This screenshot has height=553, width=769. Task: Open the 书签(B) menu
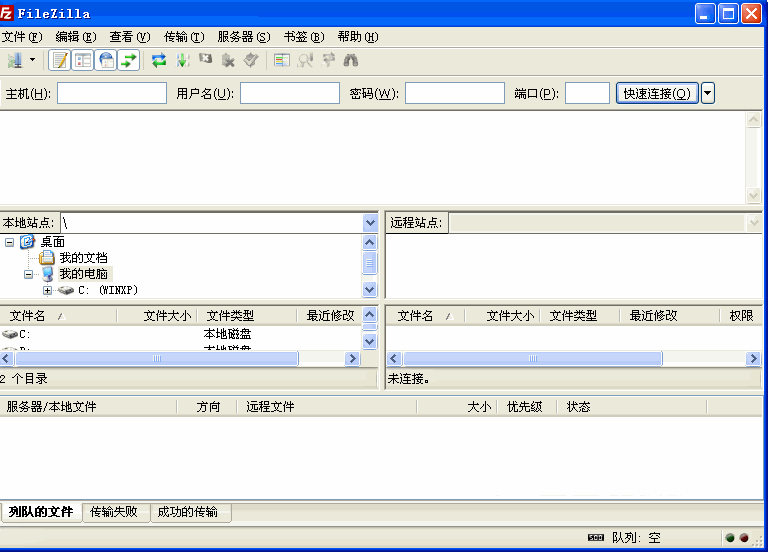click(304, 37)
